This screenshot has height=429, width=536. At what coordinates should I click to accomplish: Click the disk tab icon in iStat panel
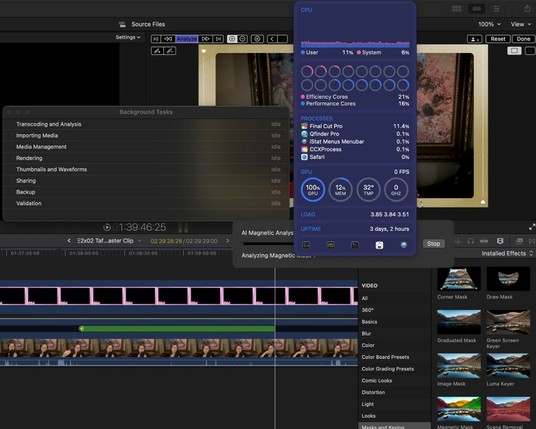355,245
